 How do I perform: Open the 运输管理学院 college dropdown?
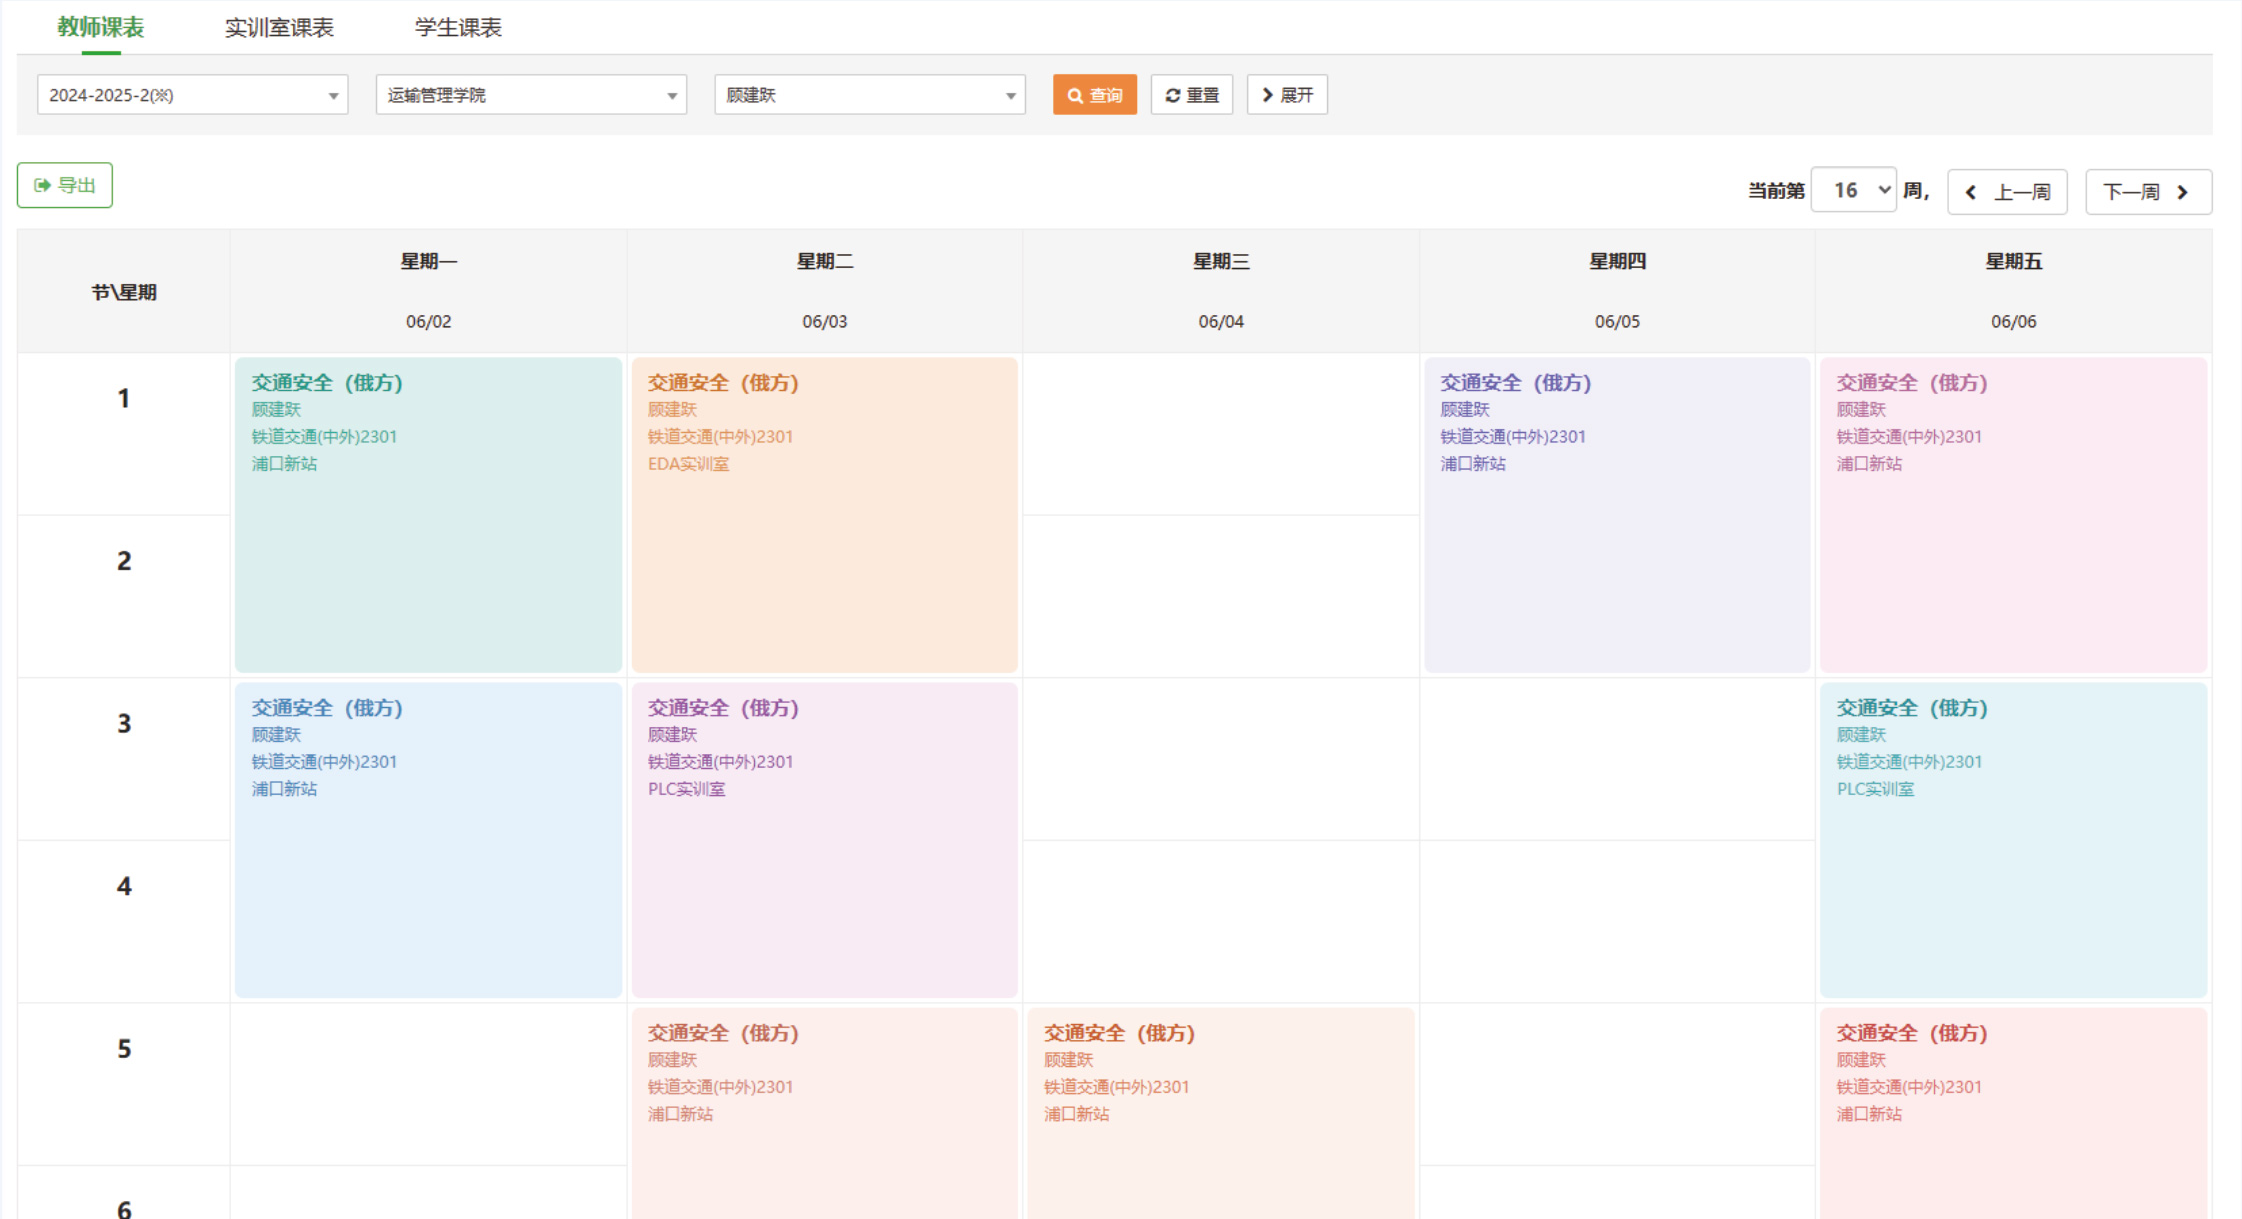pyautogui.click(x=531, y=95)
